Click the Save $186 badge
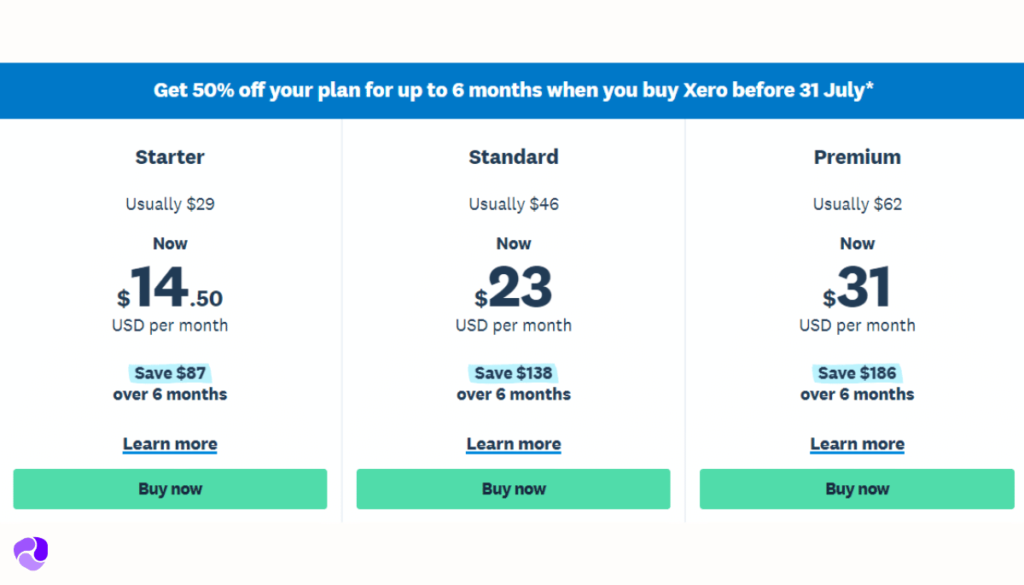 pyautogui.click(x=857, y=372)
